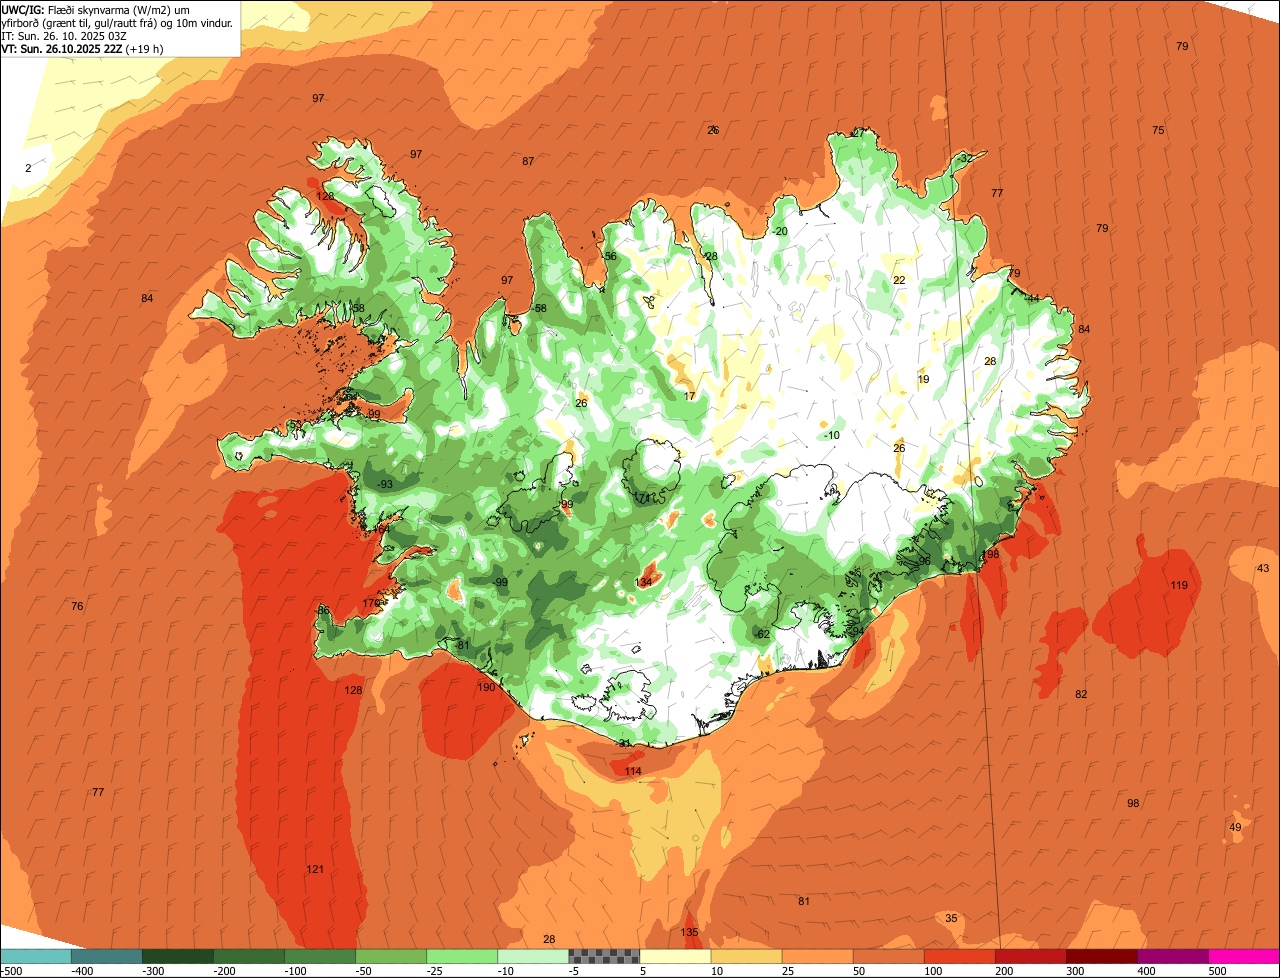Click the teal -500 to -400 legend swatch
Image resolution: width=1280 pixels, height=978 pixels.
pos(36,956)
